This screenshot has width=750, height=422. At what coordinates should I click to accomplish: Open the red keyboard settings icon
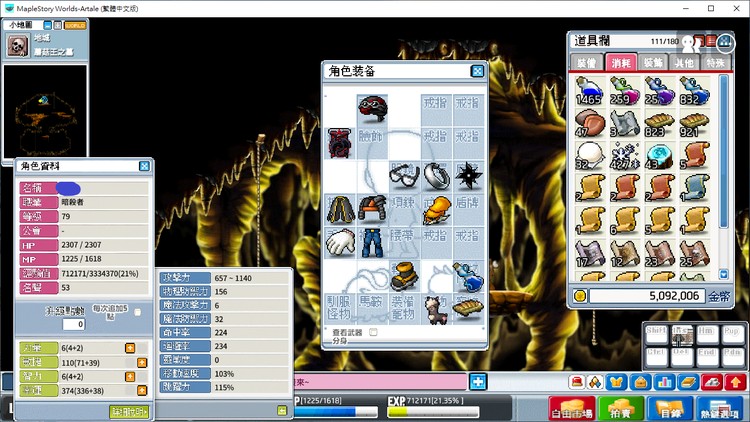point(711,382)
